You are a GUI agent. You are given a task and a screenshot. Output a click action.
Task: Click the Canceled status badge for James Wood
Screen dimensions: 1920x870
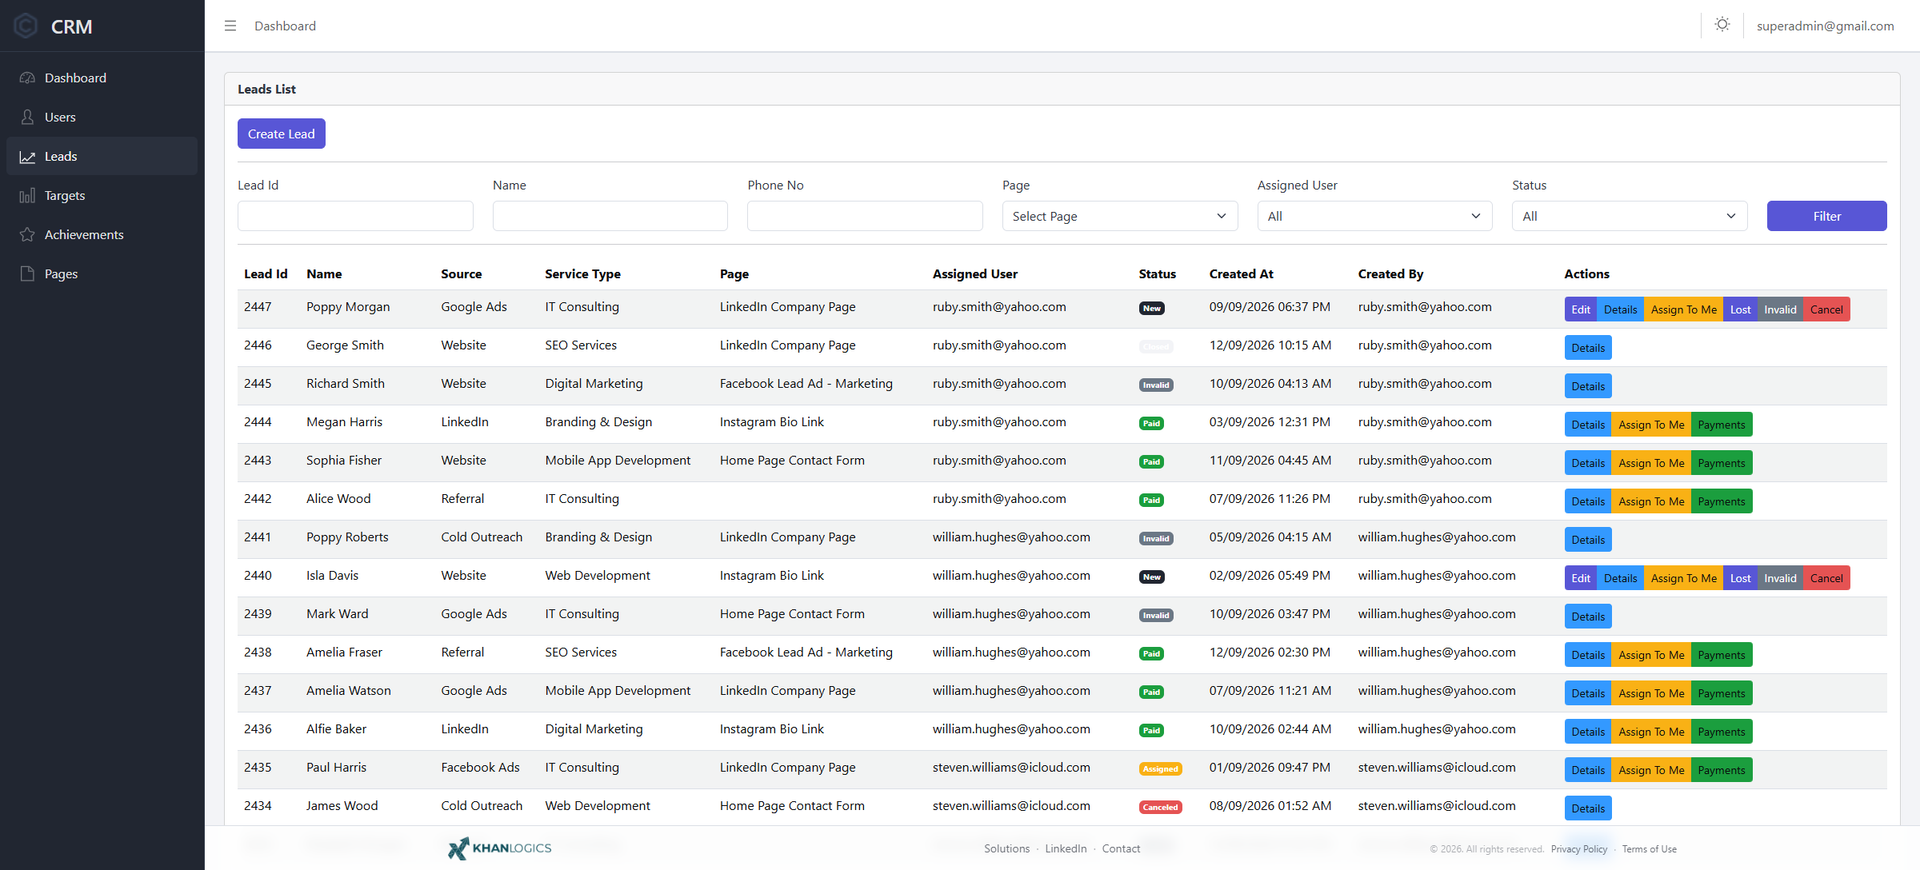[1160, 807]
